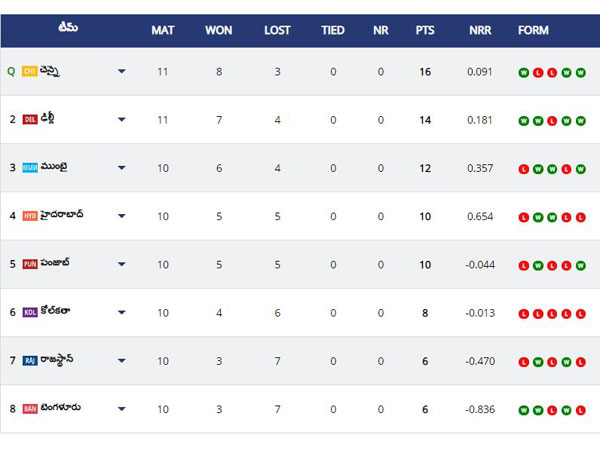Click the Punjab team logo badge

point(29,264)
